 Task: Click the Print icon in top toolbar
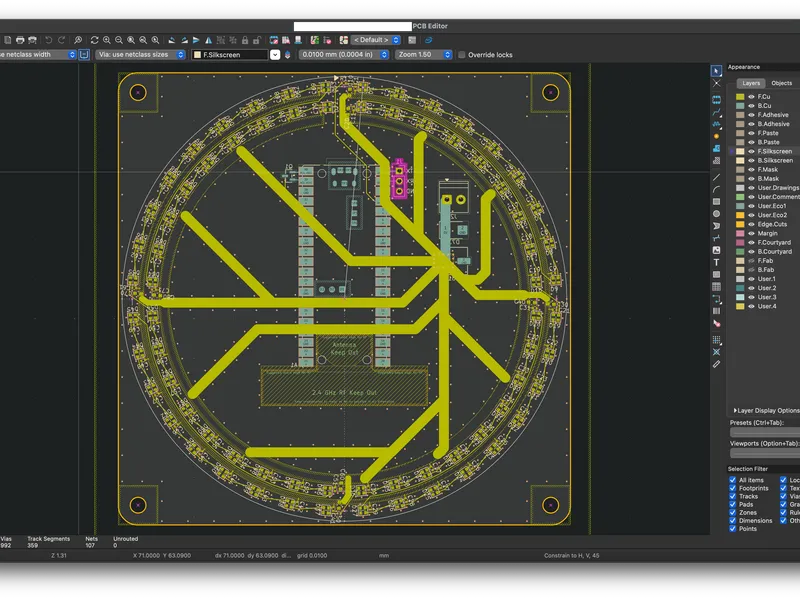point(20,40)
